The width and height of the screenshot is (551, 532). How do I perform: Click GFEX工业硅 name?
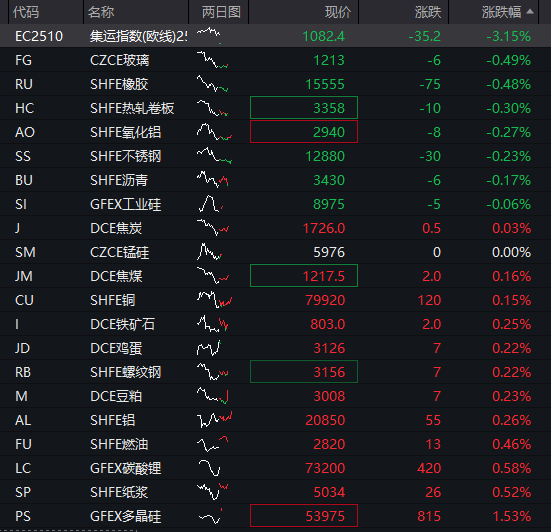click(x=125, y=205)
